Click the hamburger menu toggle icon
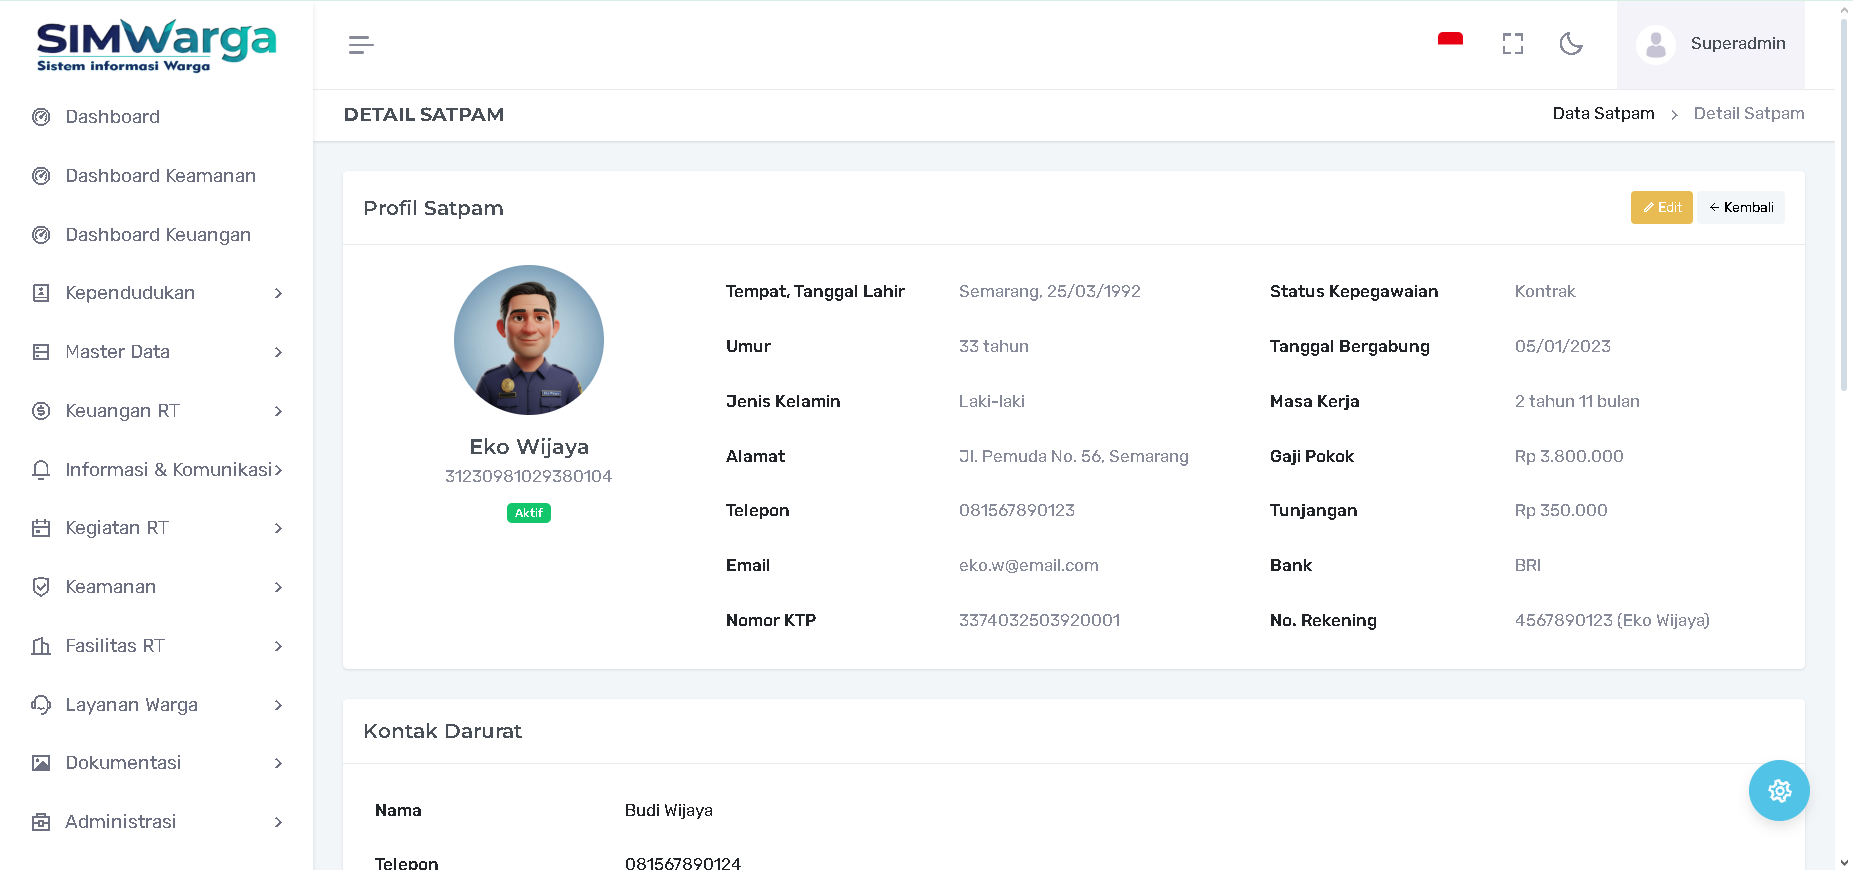Screen dimensions: 1853x870 pos(361,45)
